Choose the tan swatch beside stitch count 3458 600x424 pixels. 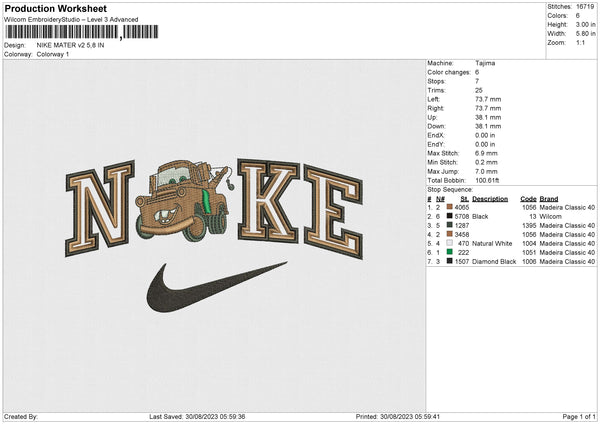(x=450, y=234)
